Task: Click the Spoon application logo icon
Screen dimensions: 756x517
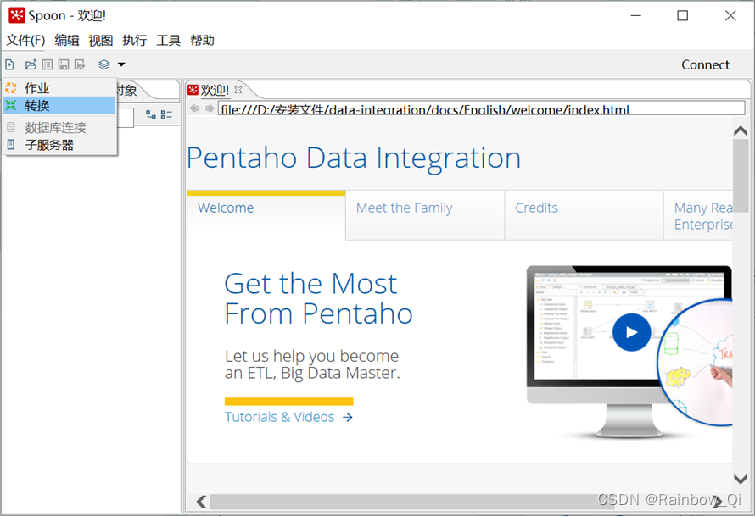Action: click(x=16, y=15)
